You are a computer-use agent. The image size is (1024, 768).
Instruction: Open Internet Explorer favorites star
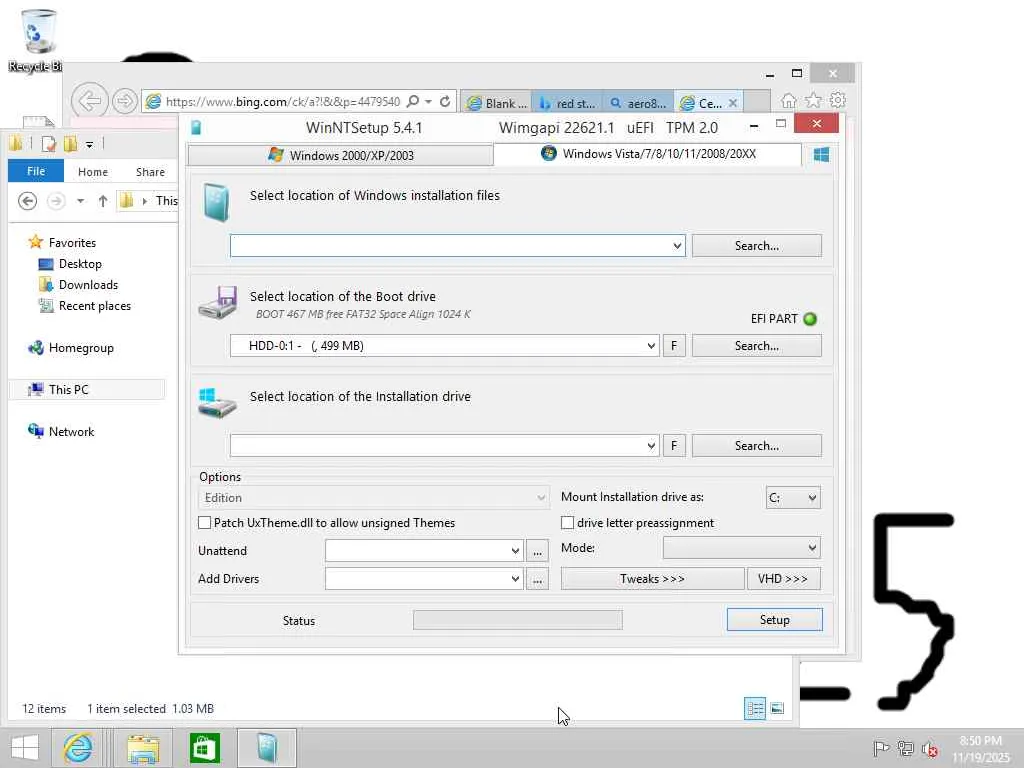813,100
